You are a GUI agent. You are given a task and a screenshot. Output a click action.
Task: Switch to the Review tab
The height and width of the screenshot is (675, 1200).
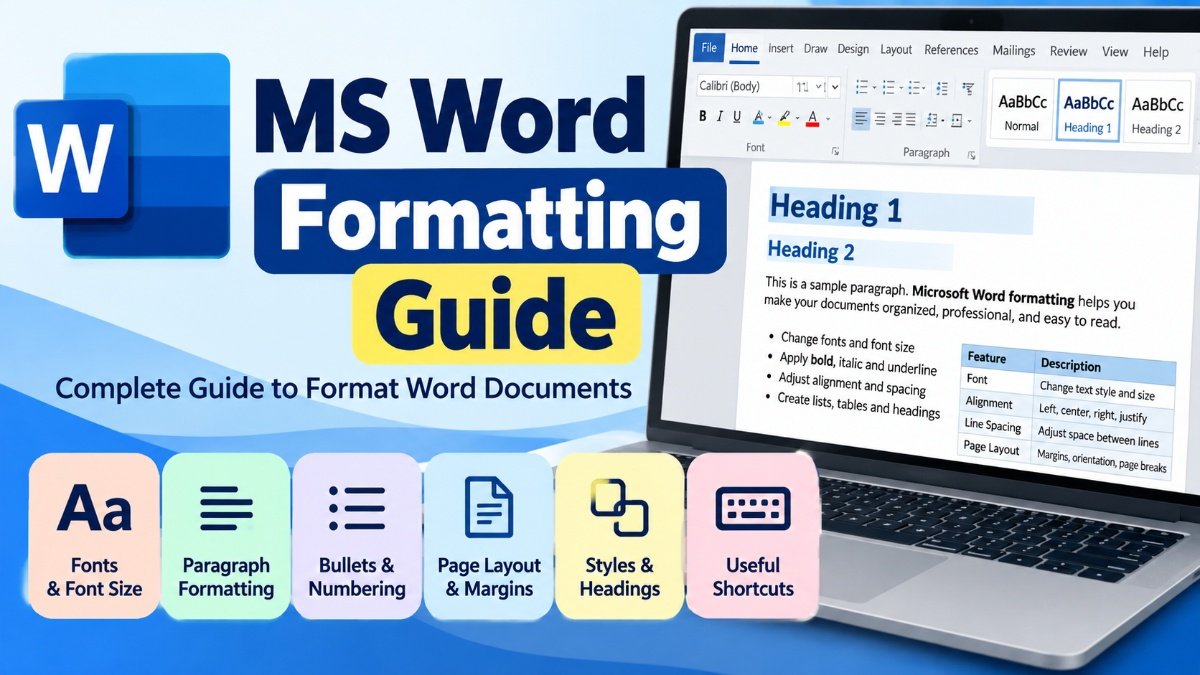[x=1068, y=51]
